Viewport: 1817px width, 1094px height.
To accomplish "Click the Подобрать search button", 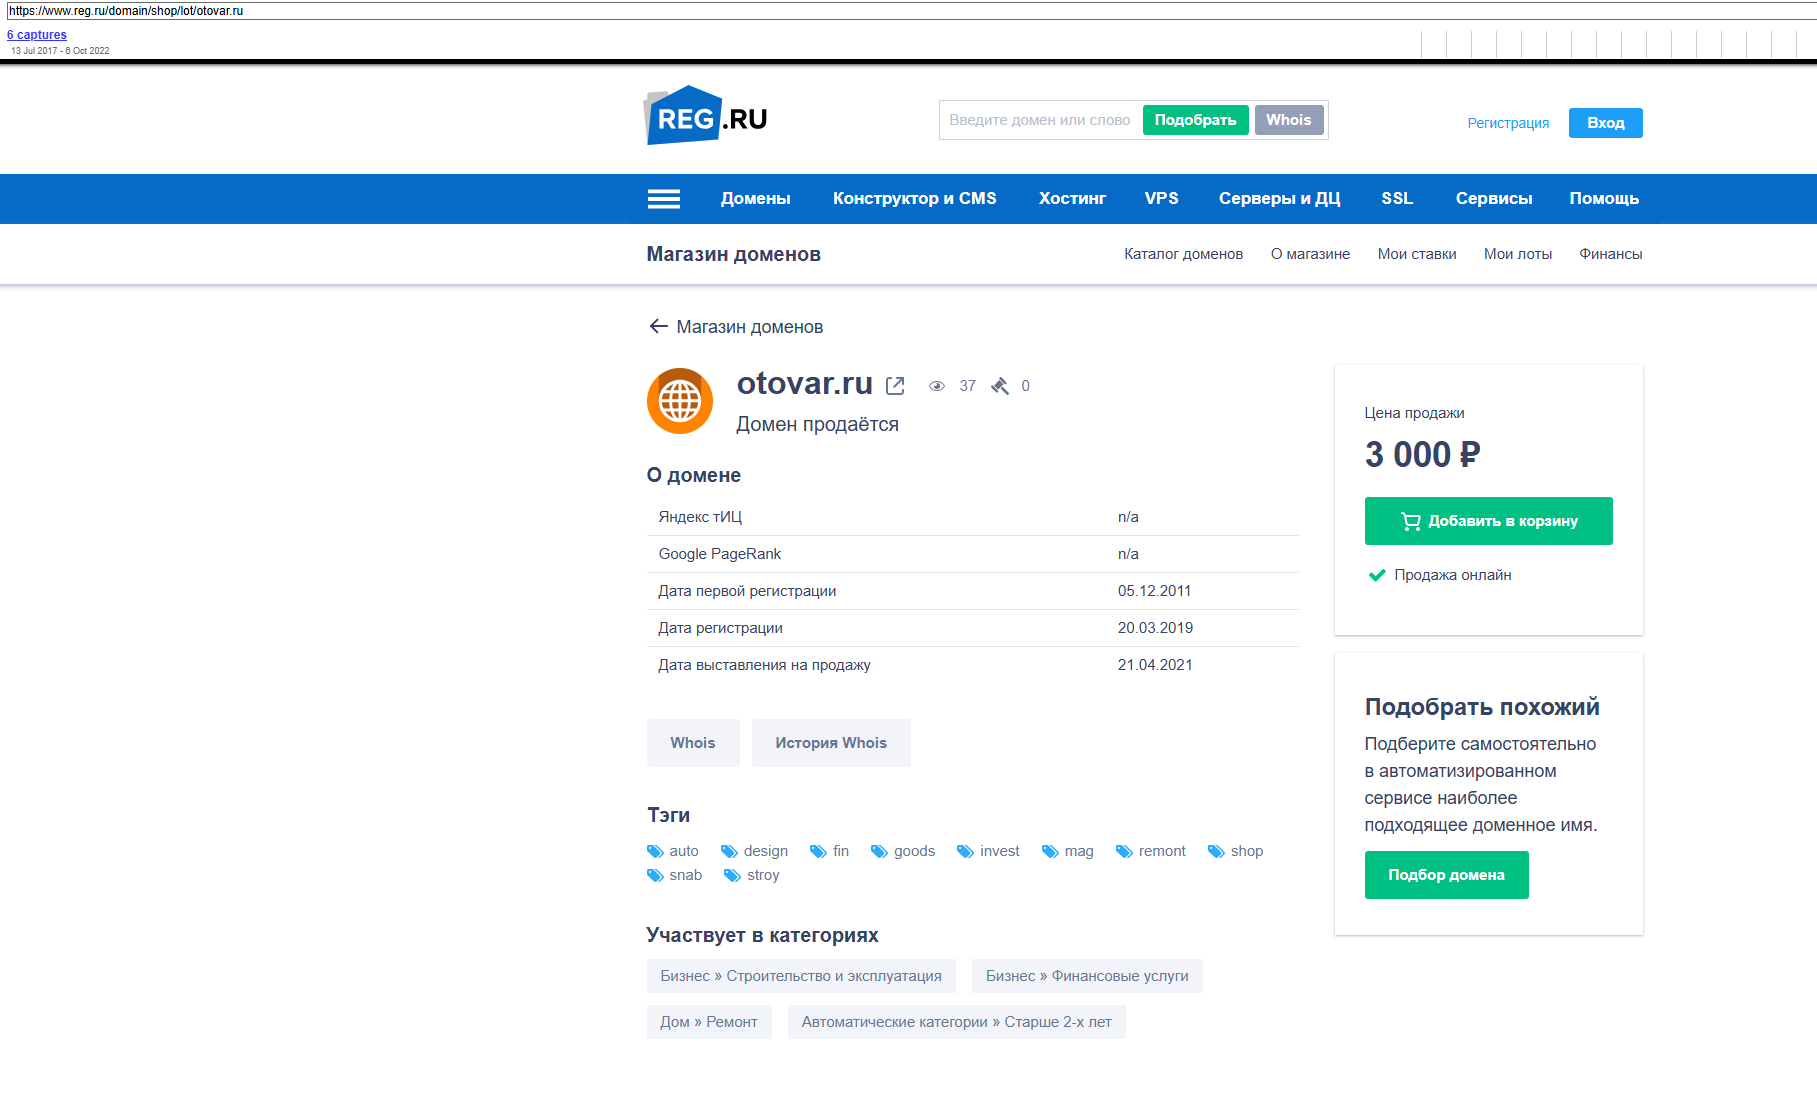I will point(1196,120).
